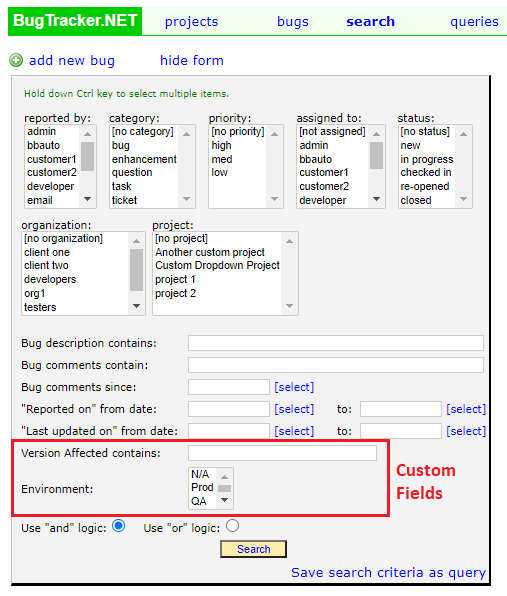This screenshot has width=507, height=596.
Task: Click the reported by scrollbar thumb
Action: (87, 157)
